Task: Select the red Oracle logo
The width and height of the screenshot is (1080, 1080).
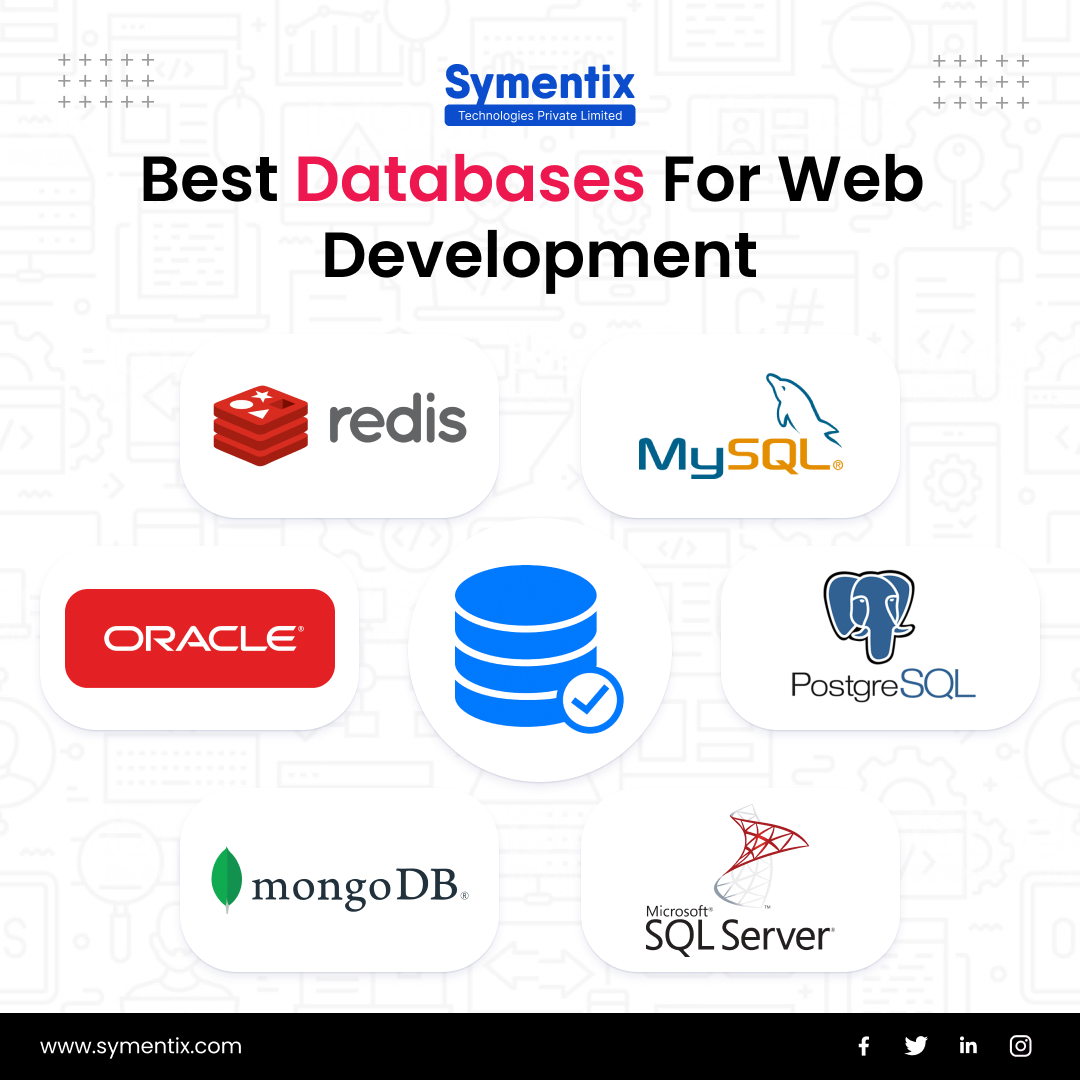Action: coord(200,638)
